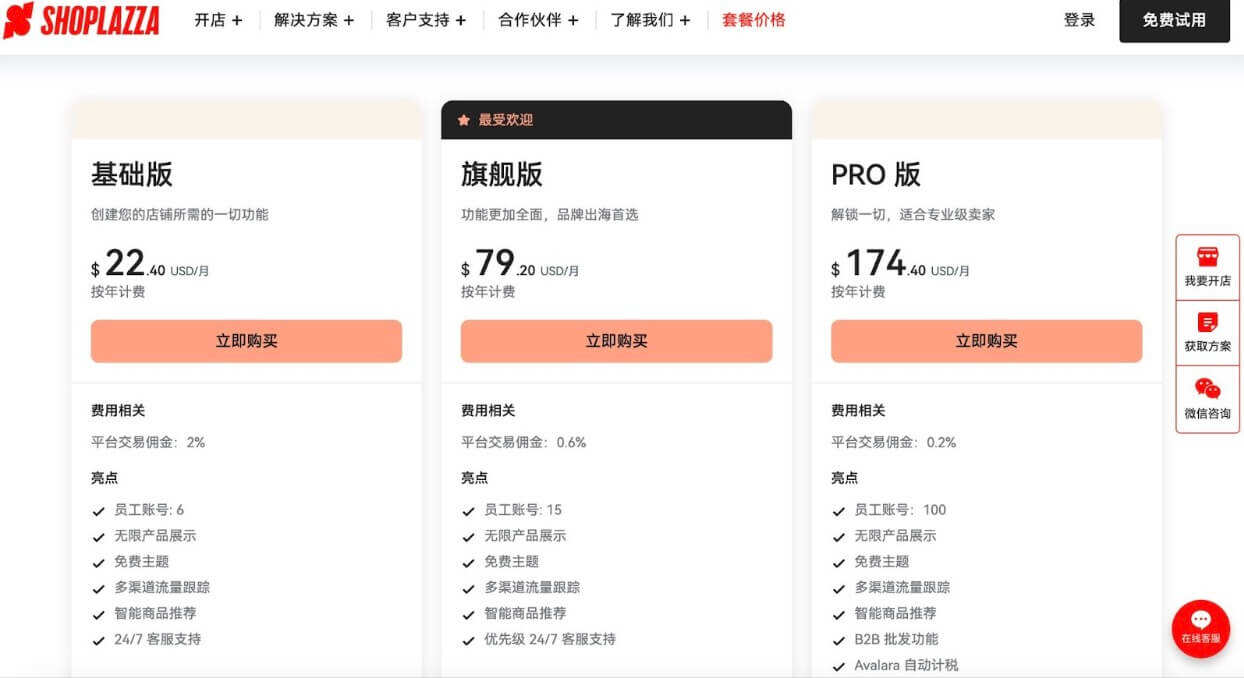Expand the 解决方案 dropdown
1244x678 pixels.
314,20
